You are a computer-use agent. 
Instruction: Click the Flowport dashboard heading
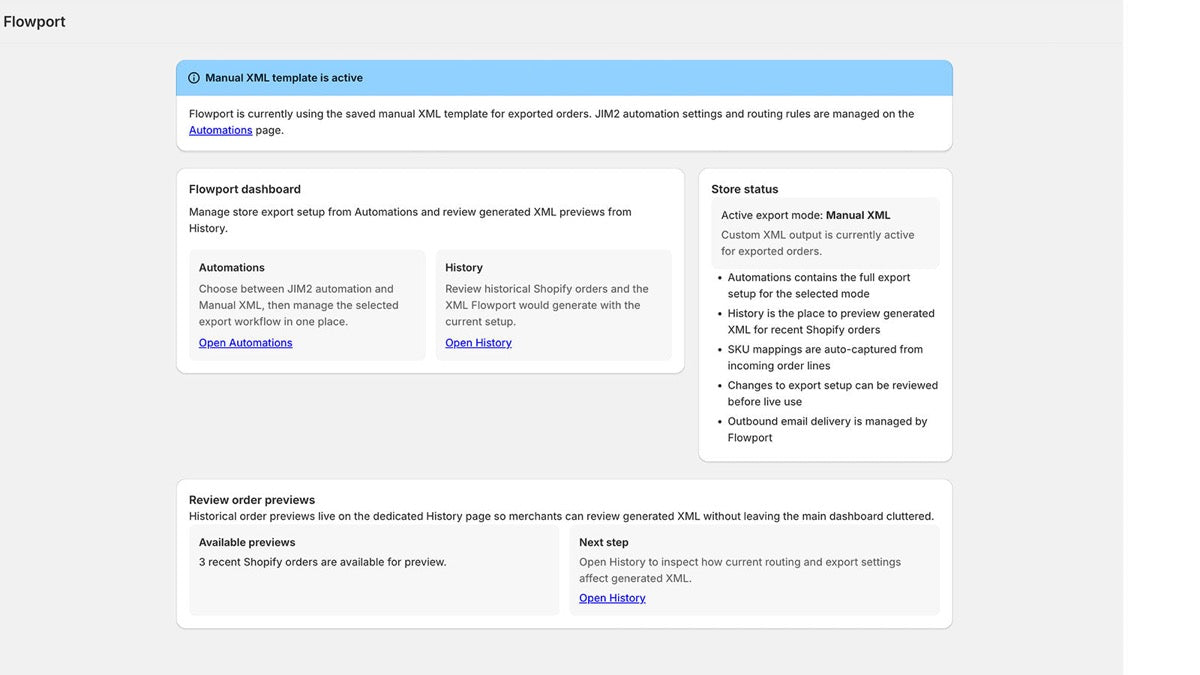click(x=245, y=189)
